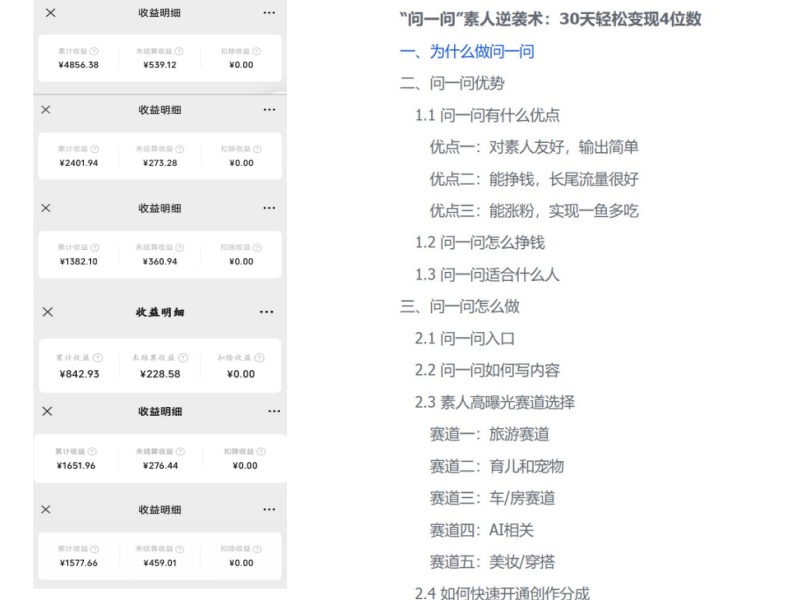The image size is (800, 600).
Task: Open the blue 一、为什么做问一问 heading link
Action: pos(466,52)
